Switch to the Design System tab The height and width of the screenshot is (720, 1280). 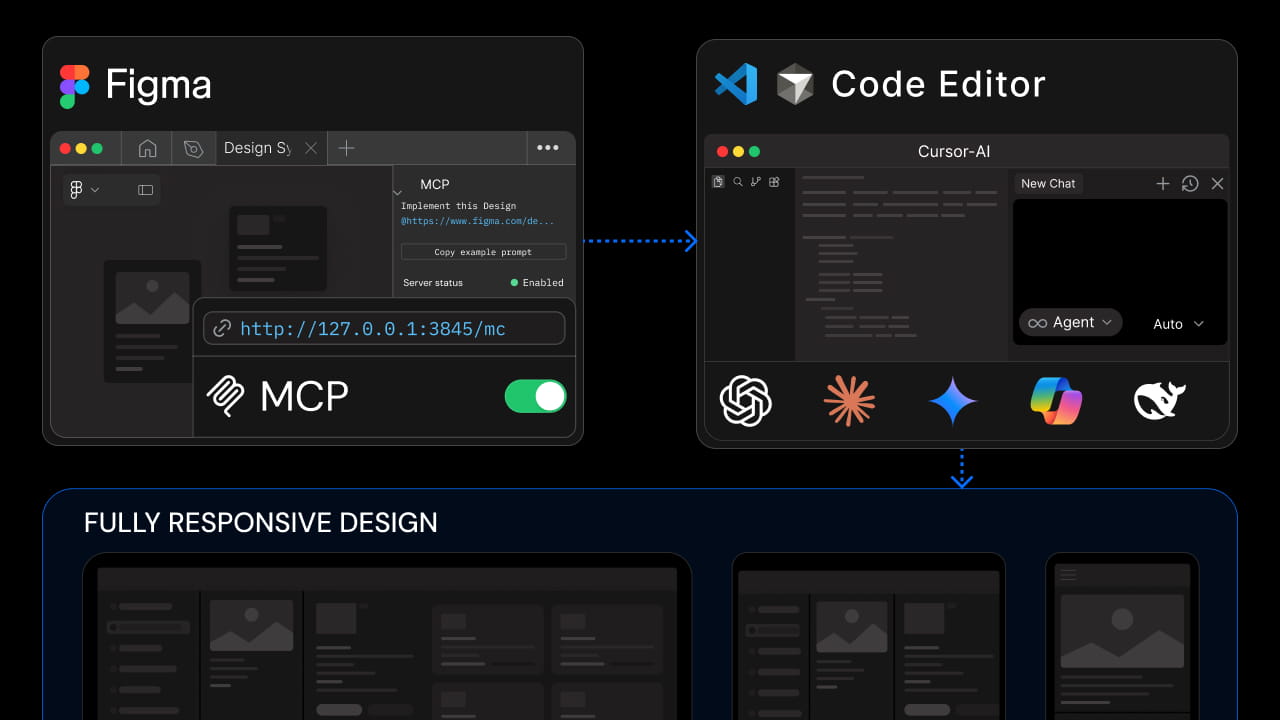click(x=256, y=147)
